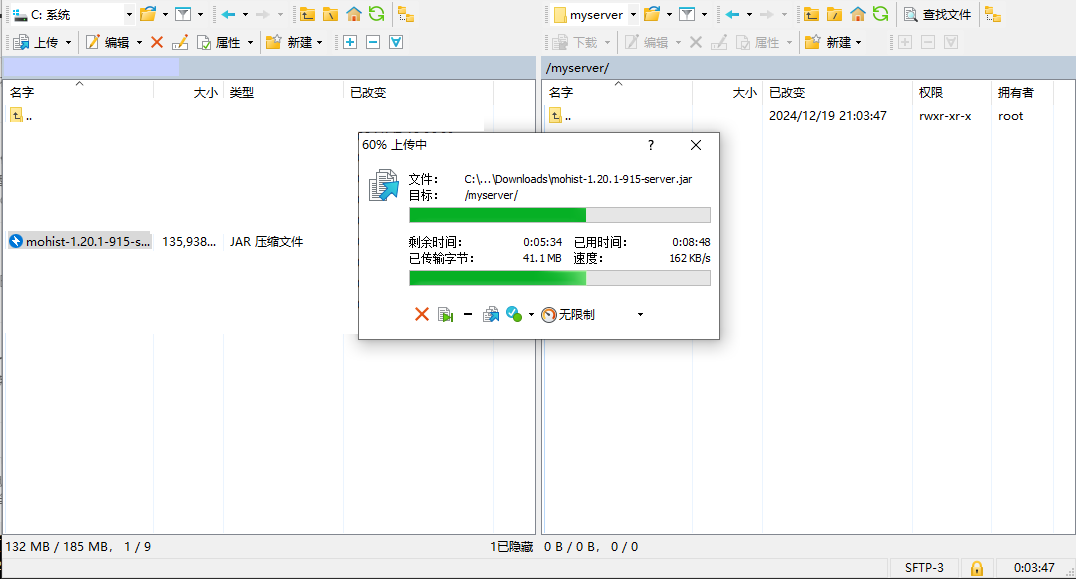Click the 查找文件 find files button
Image resolution: width=1076 pixels, height=579 pixels.
pos(937,14)
